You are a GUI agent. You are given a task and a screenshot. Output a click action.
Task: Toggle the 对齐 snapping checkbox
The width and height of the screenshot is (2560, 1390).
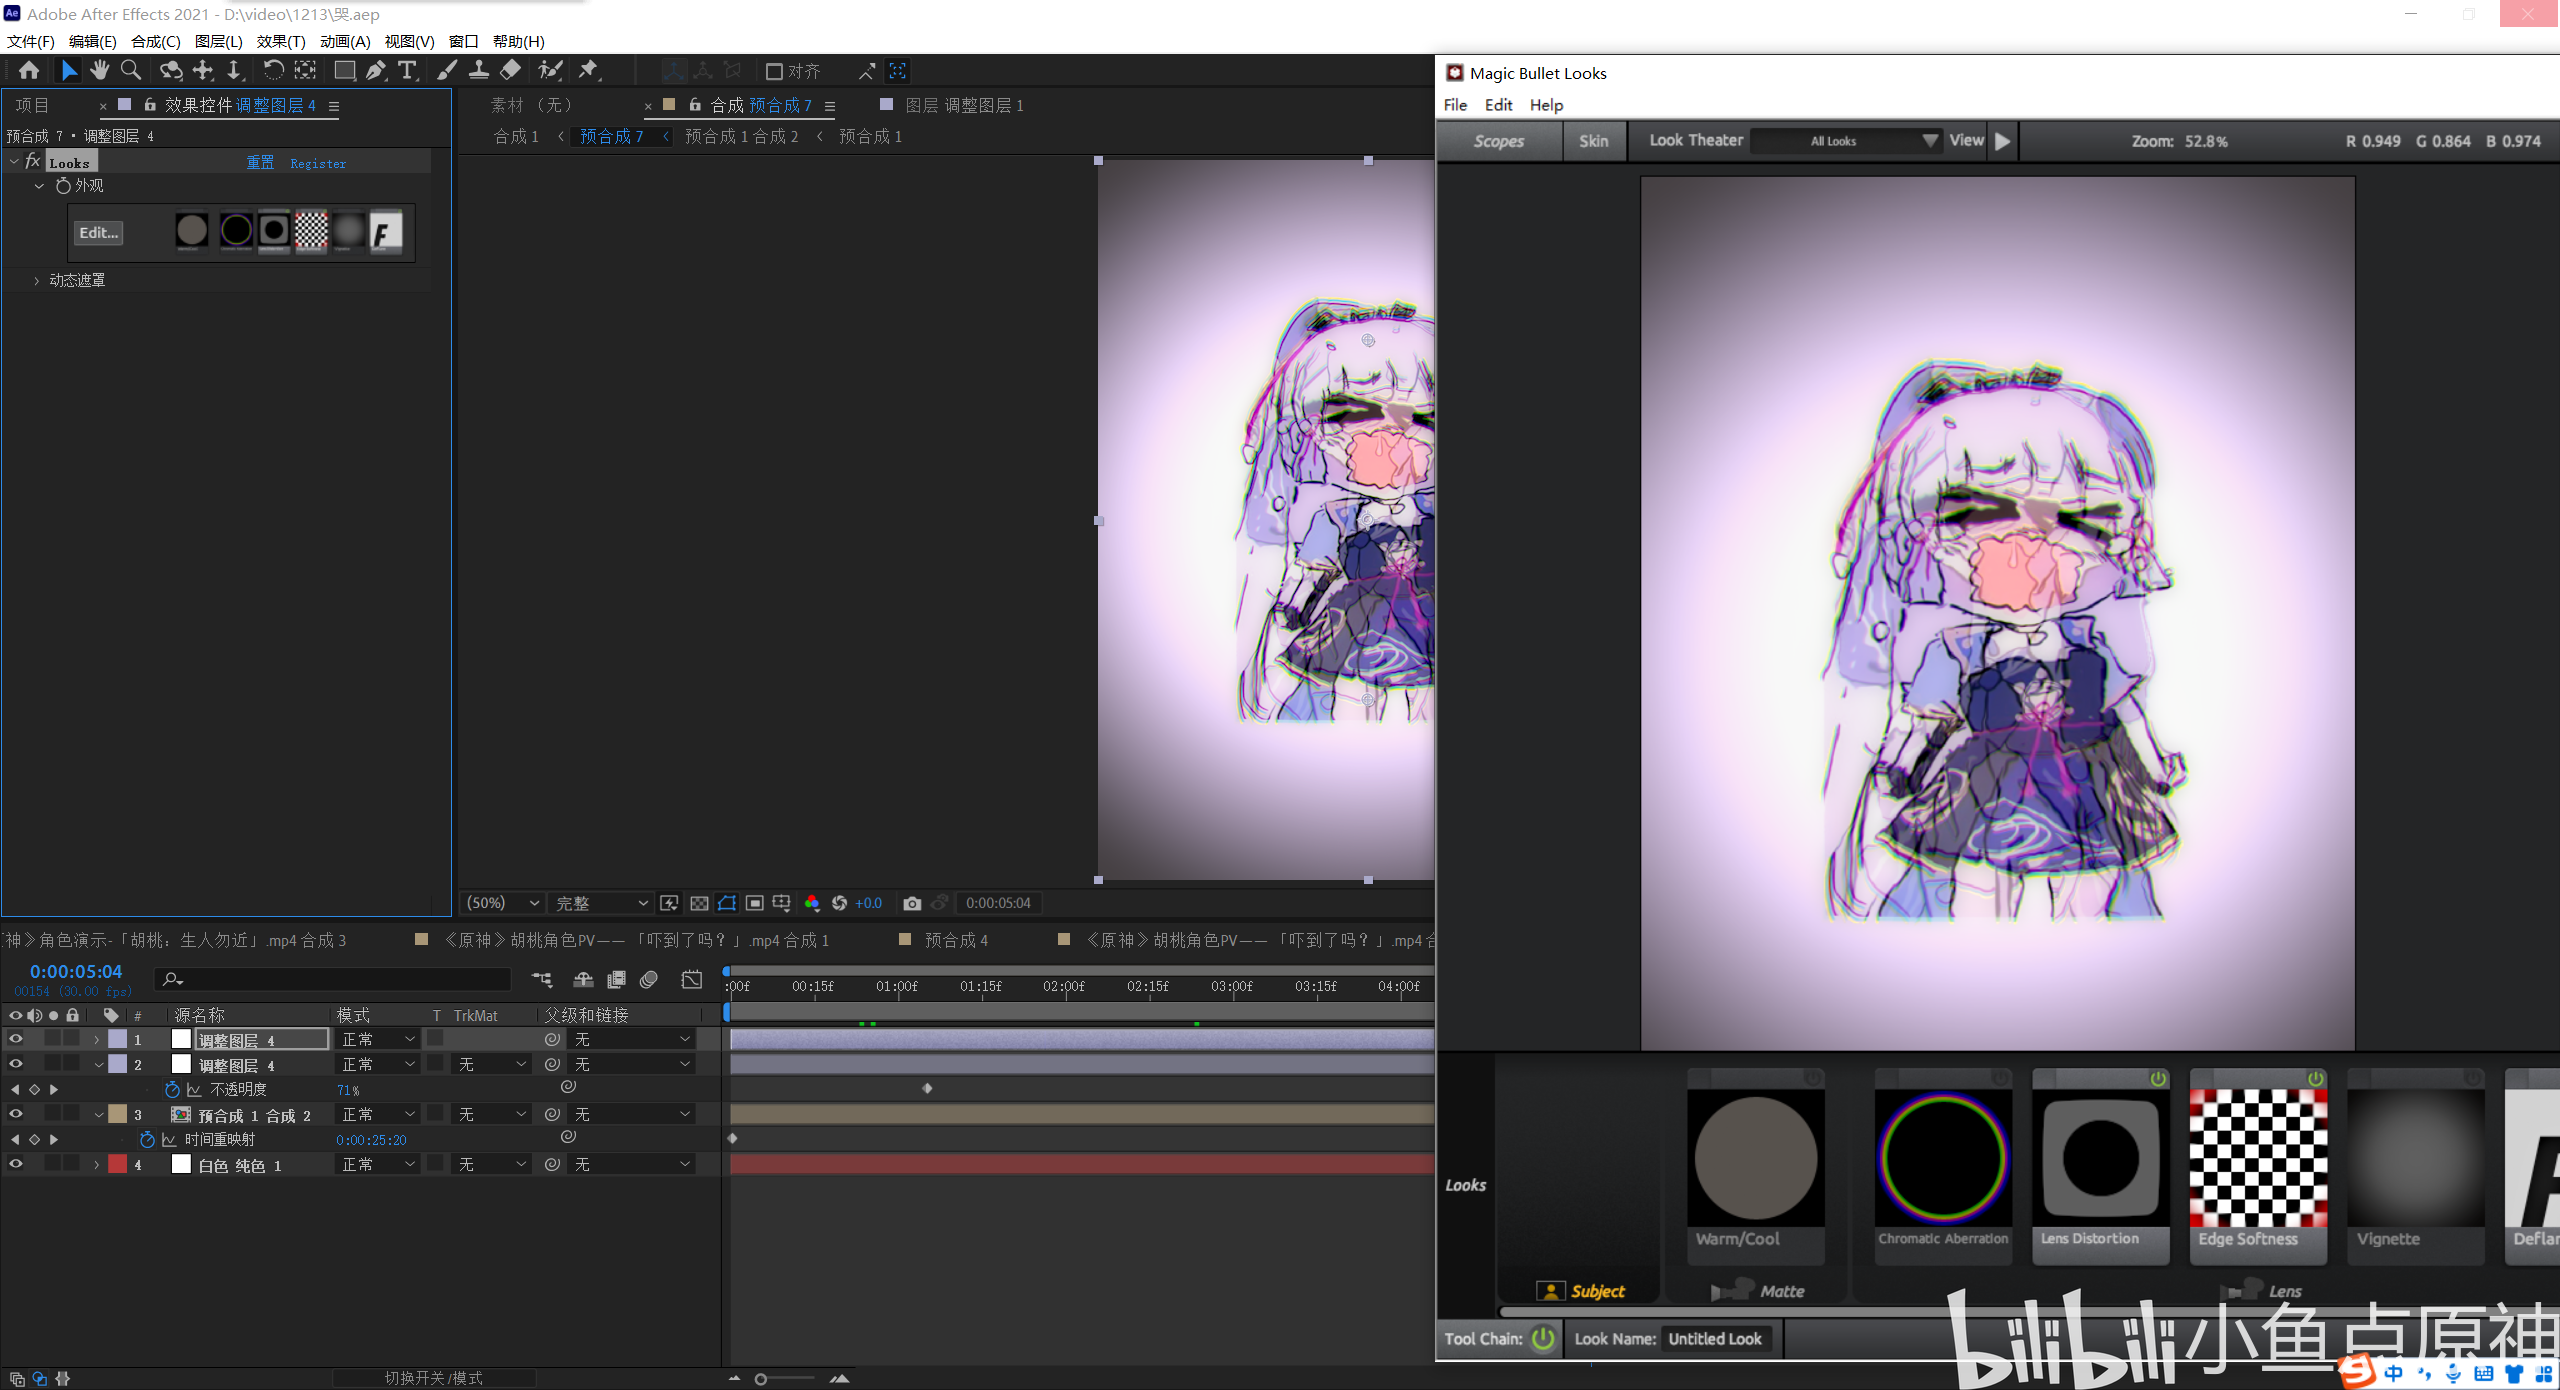coord(774,71)
